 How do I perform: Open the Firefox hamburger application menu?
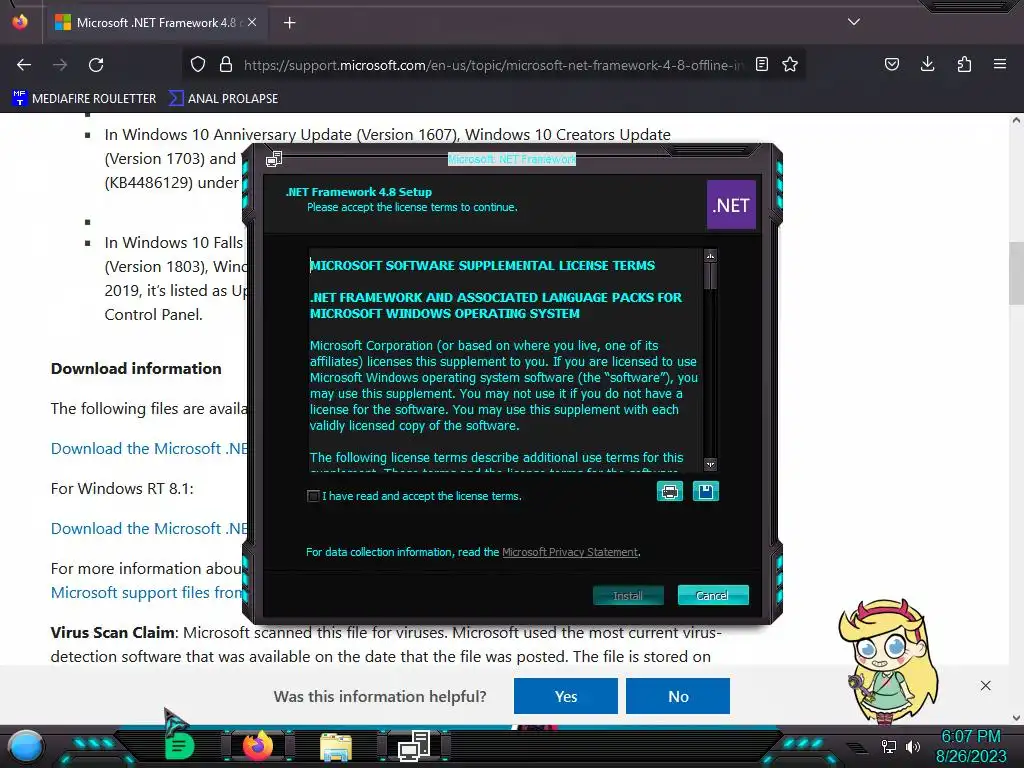point(1000,65)
